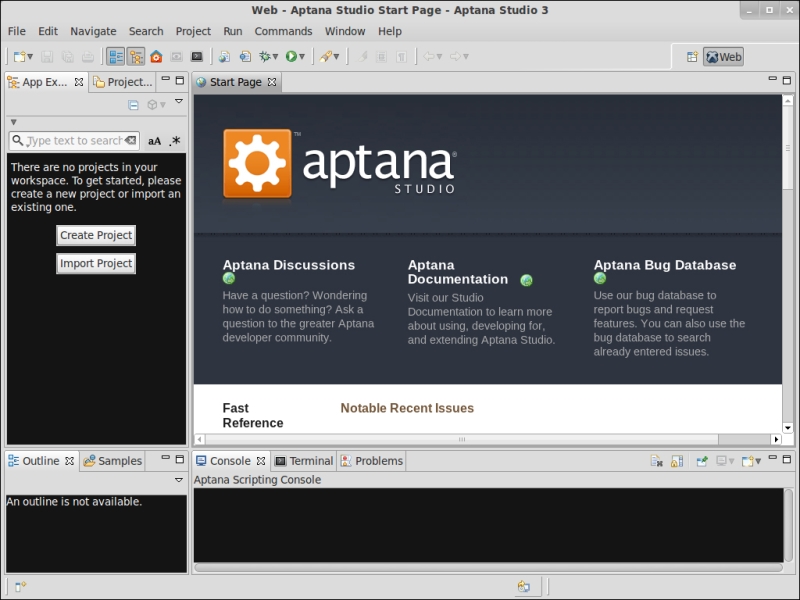Click the Display Selected Console icon
The width and height of the screenshot is (800, 600).
click(x=721, y=461)
